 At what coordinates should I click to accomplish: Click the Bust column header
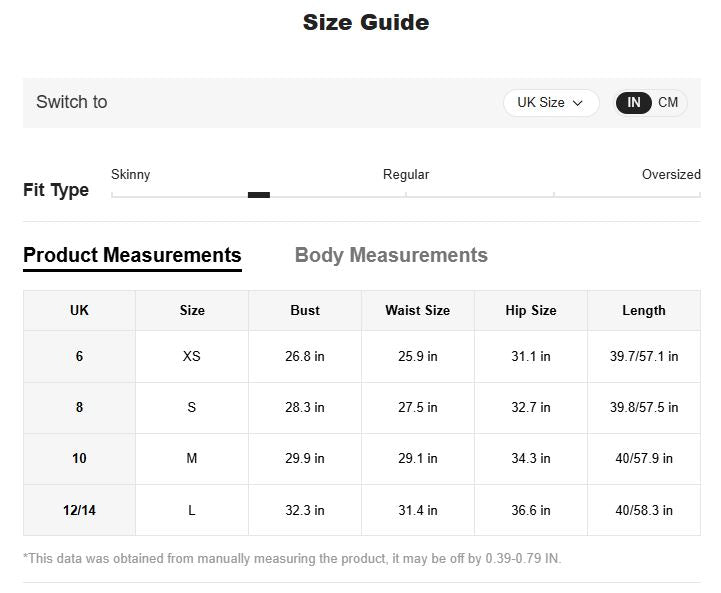305,311
